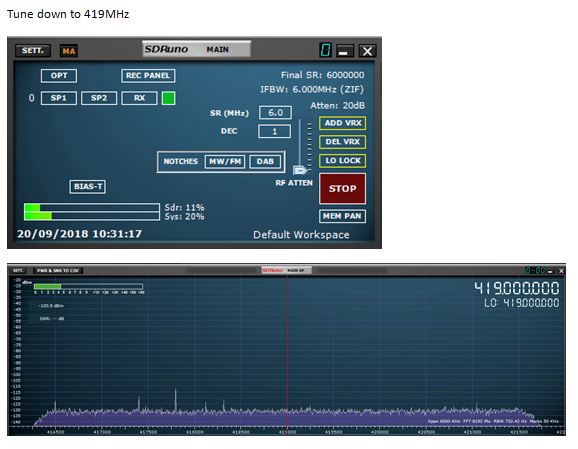Click the signal strength meter bar
The width and height of the screenshot is (578, 449).
(x=88, y=286)
